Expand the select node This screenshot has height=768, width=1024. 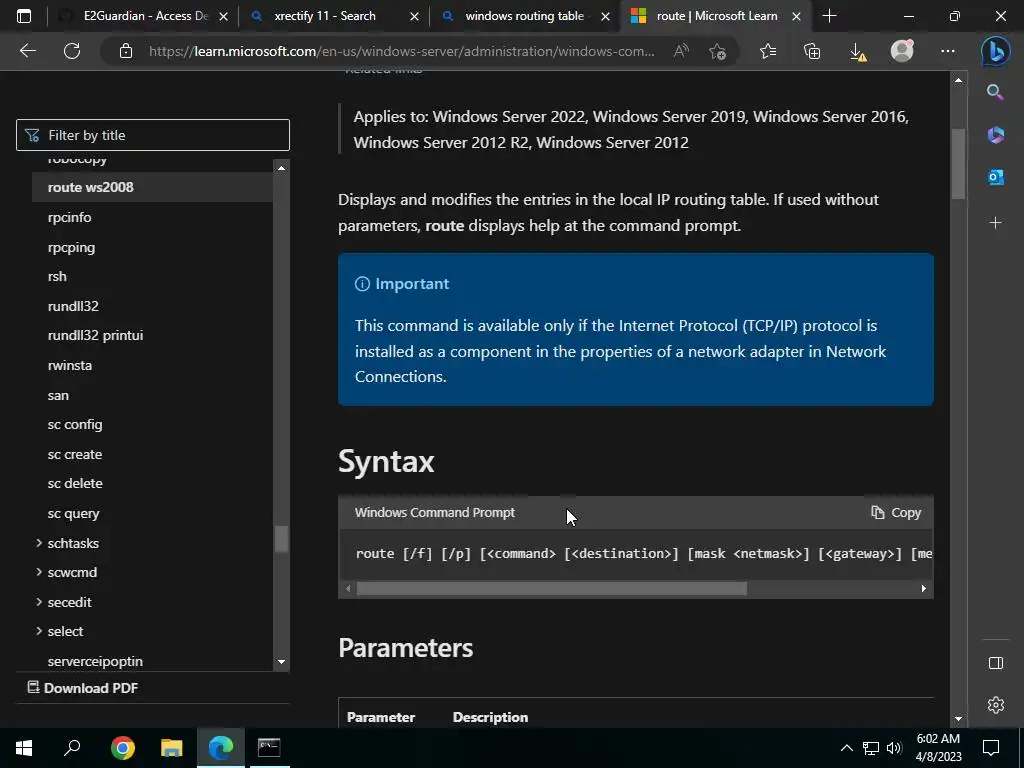coord(39,631)
